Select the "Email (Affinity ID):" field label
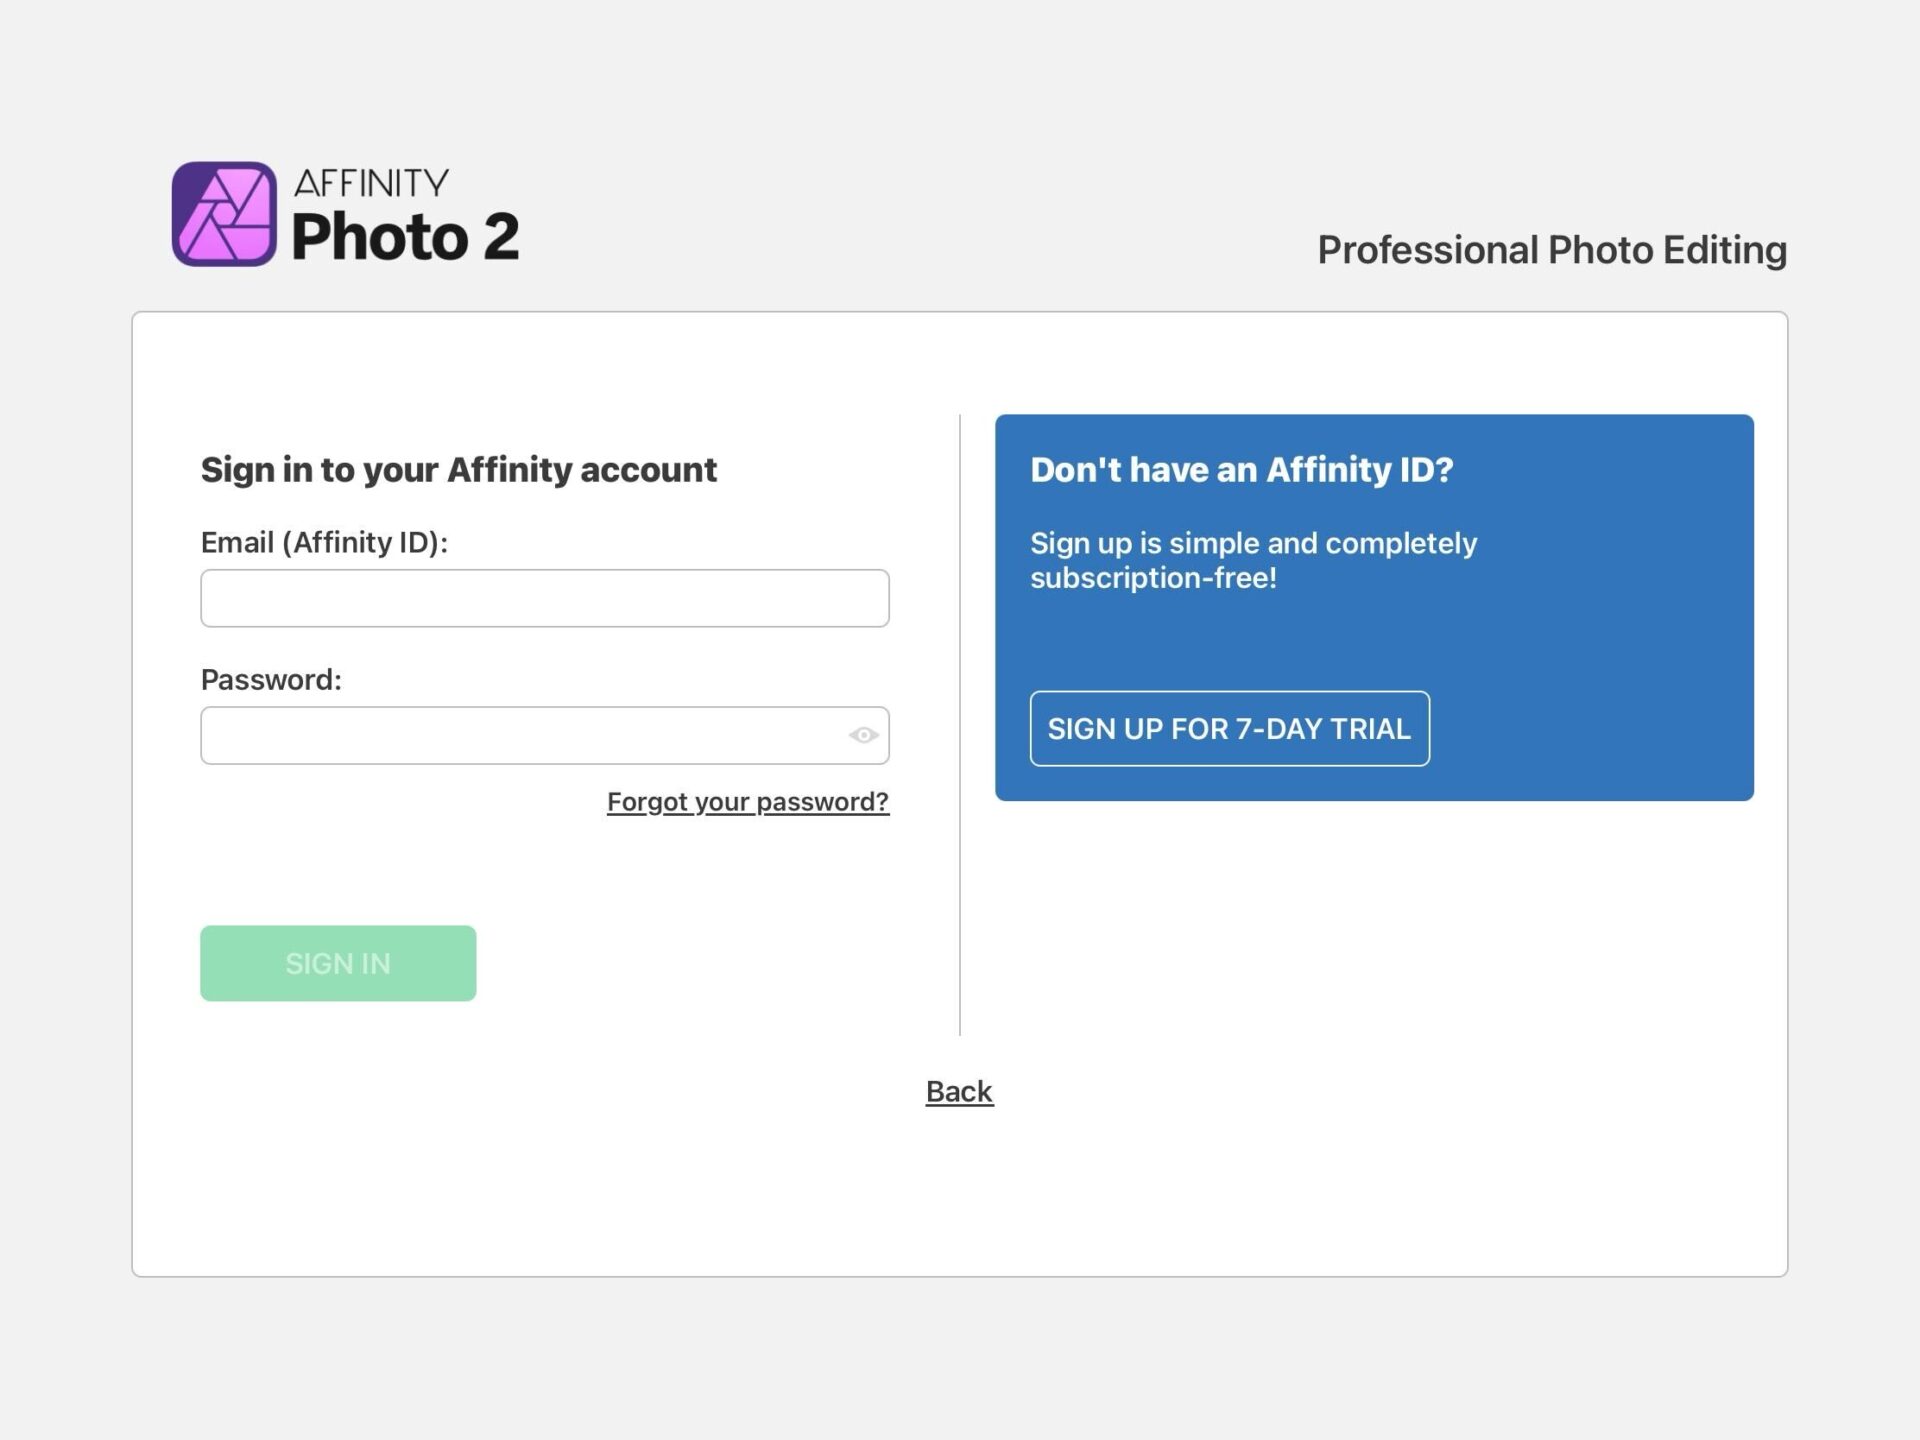Image resolution: width=1920 pixels, height=1440 pixels. pos(324,543)
